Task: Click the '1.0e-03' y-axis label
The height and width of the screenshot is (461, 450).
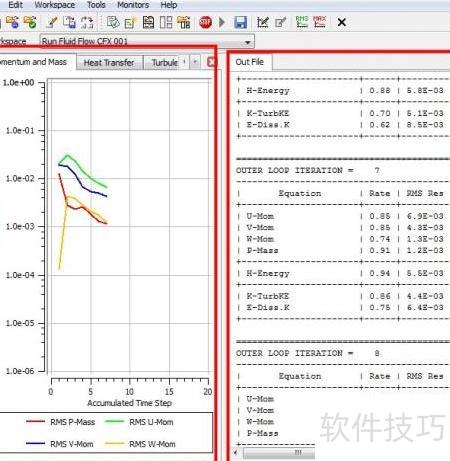Action: pyautogui.click(x=20, y=226)
